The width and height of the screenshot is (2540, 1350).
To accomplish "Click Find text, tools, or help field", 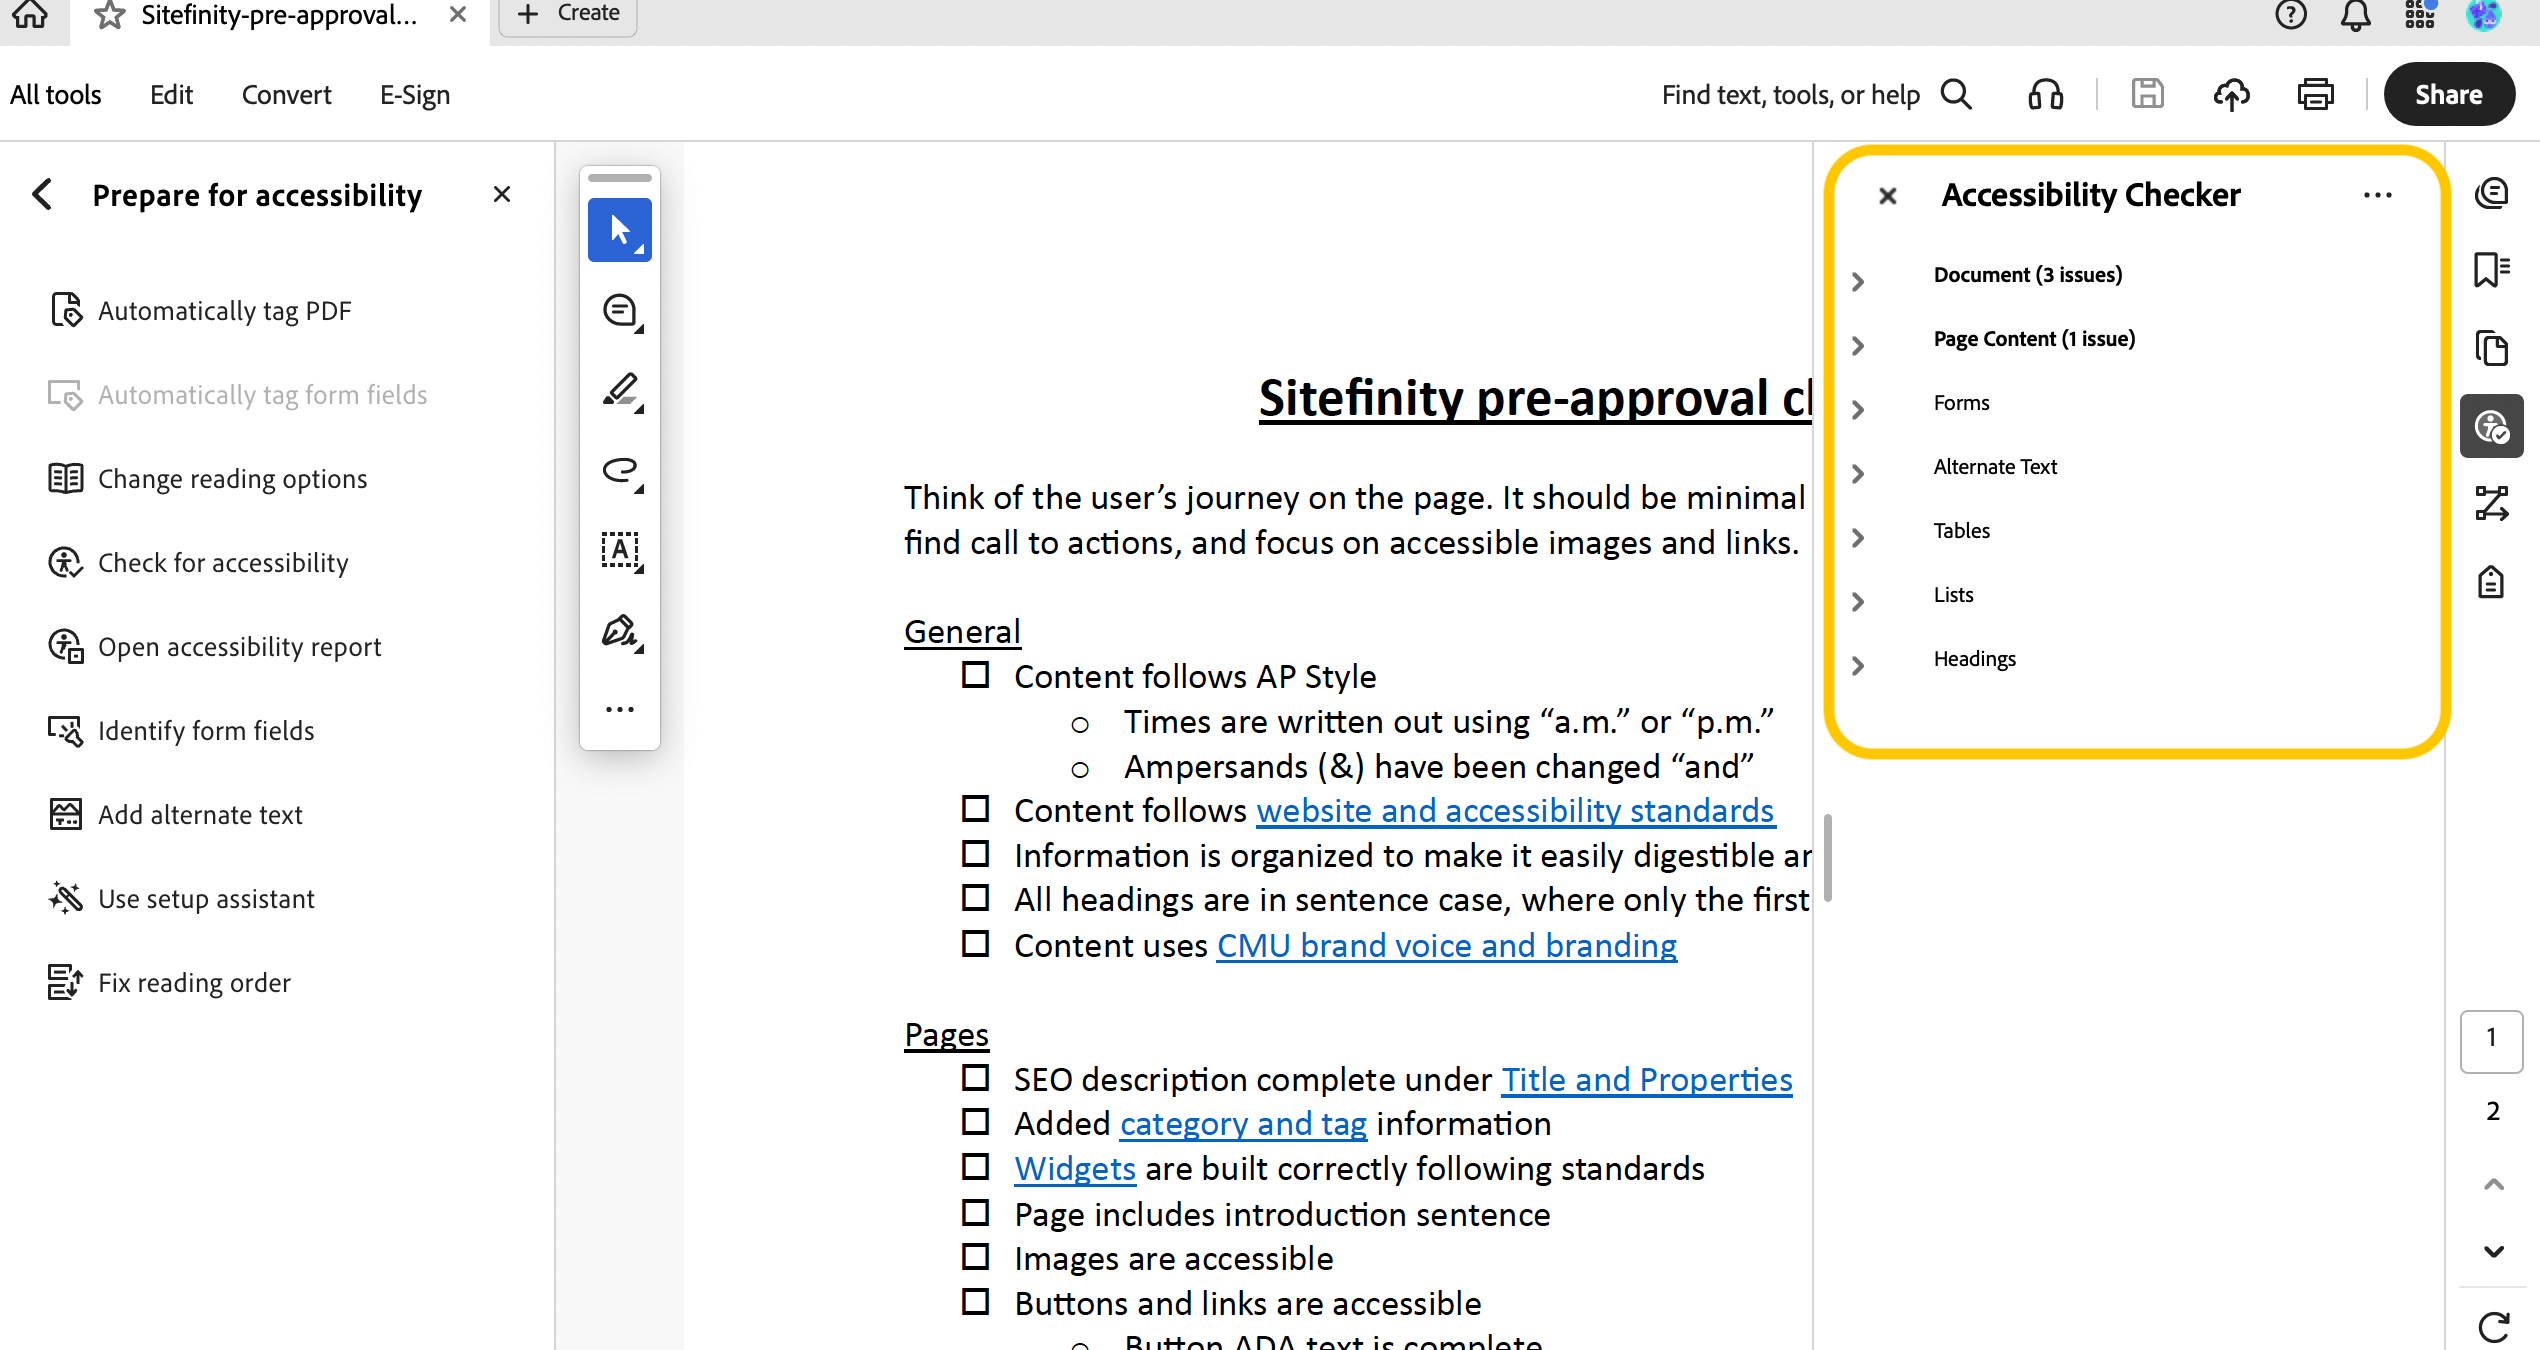I will click(1790, 95).
